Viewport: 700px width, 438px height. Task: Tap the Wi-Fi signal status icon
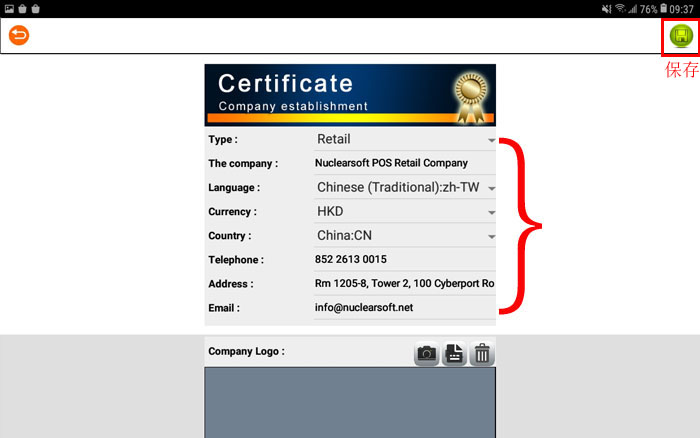click(620, 8)
